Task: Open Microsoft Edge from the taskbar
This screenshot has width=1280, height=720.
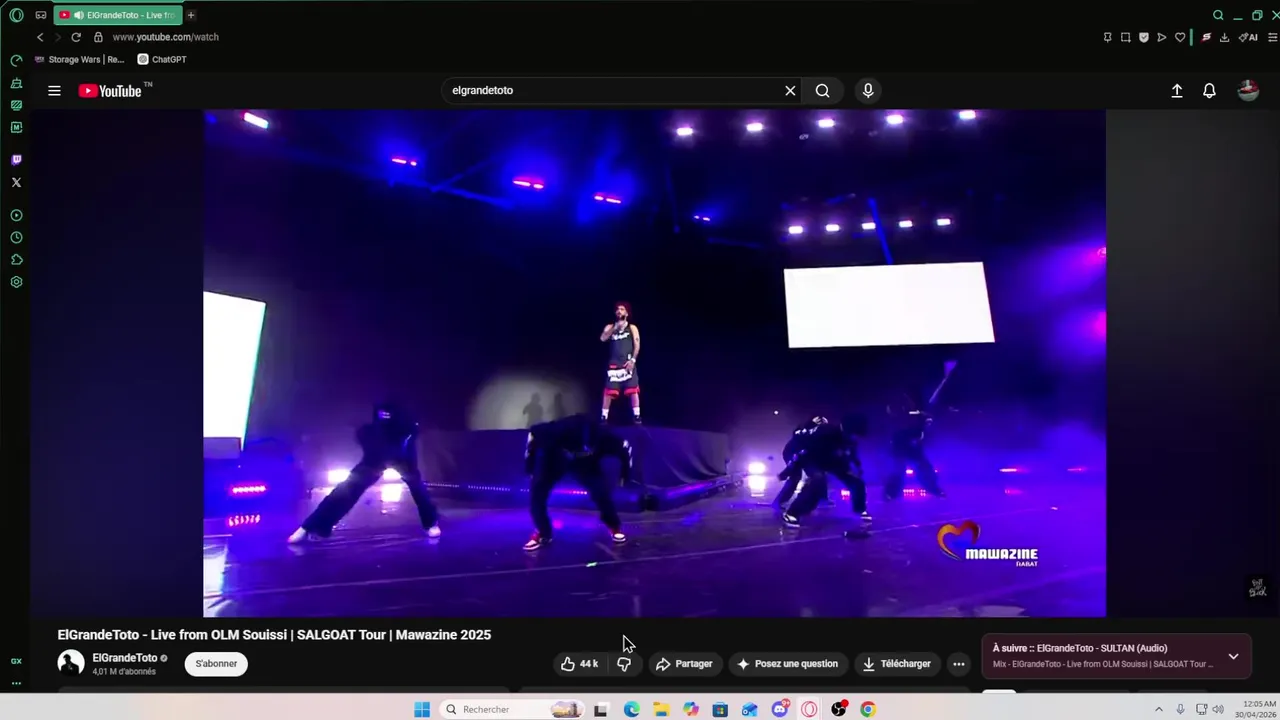Action: coord(631,709)
